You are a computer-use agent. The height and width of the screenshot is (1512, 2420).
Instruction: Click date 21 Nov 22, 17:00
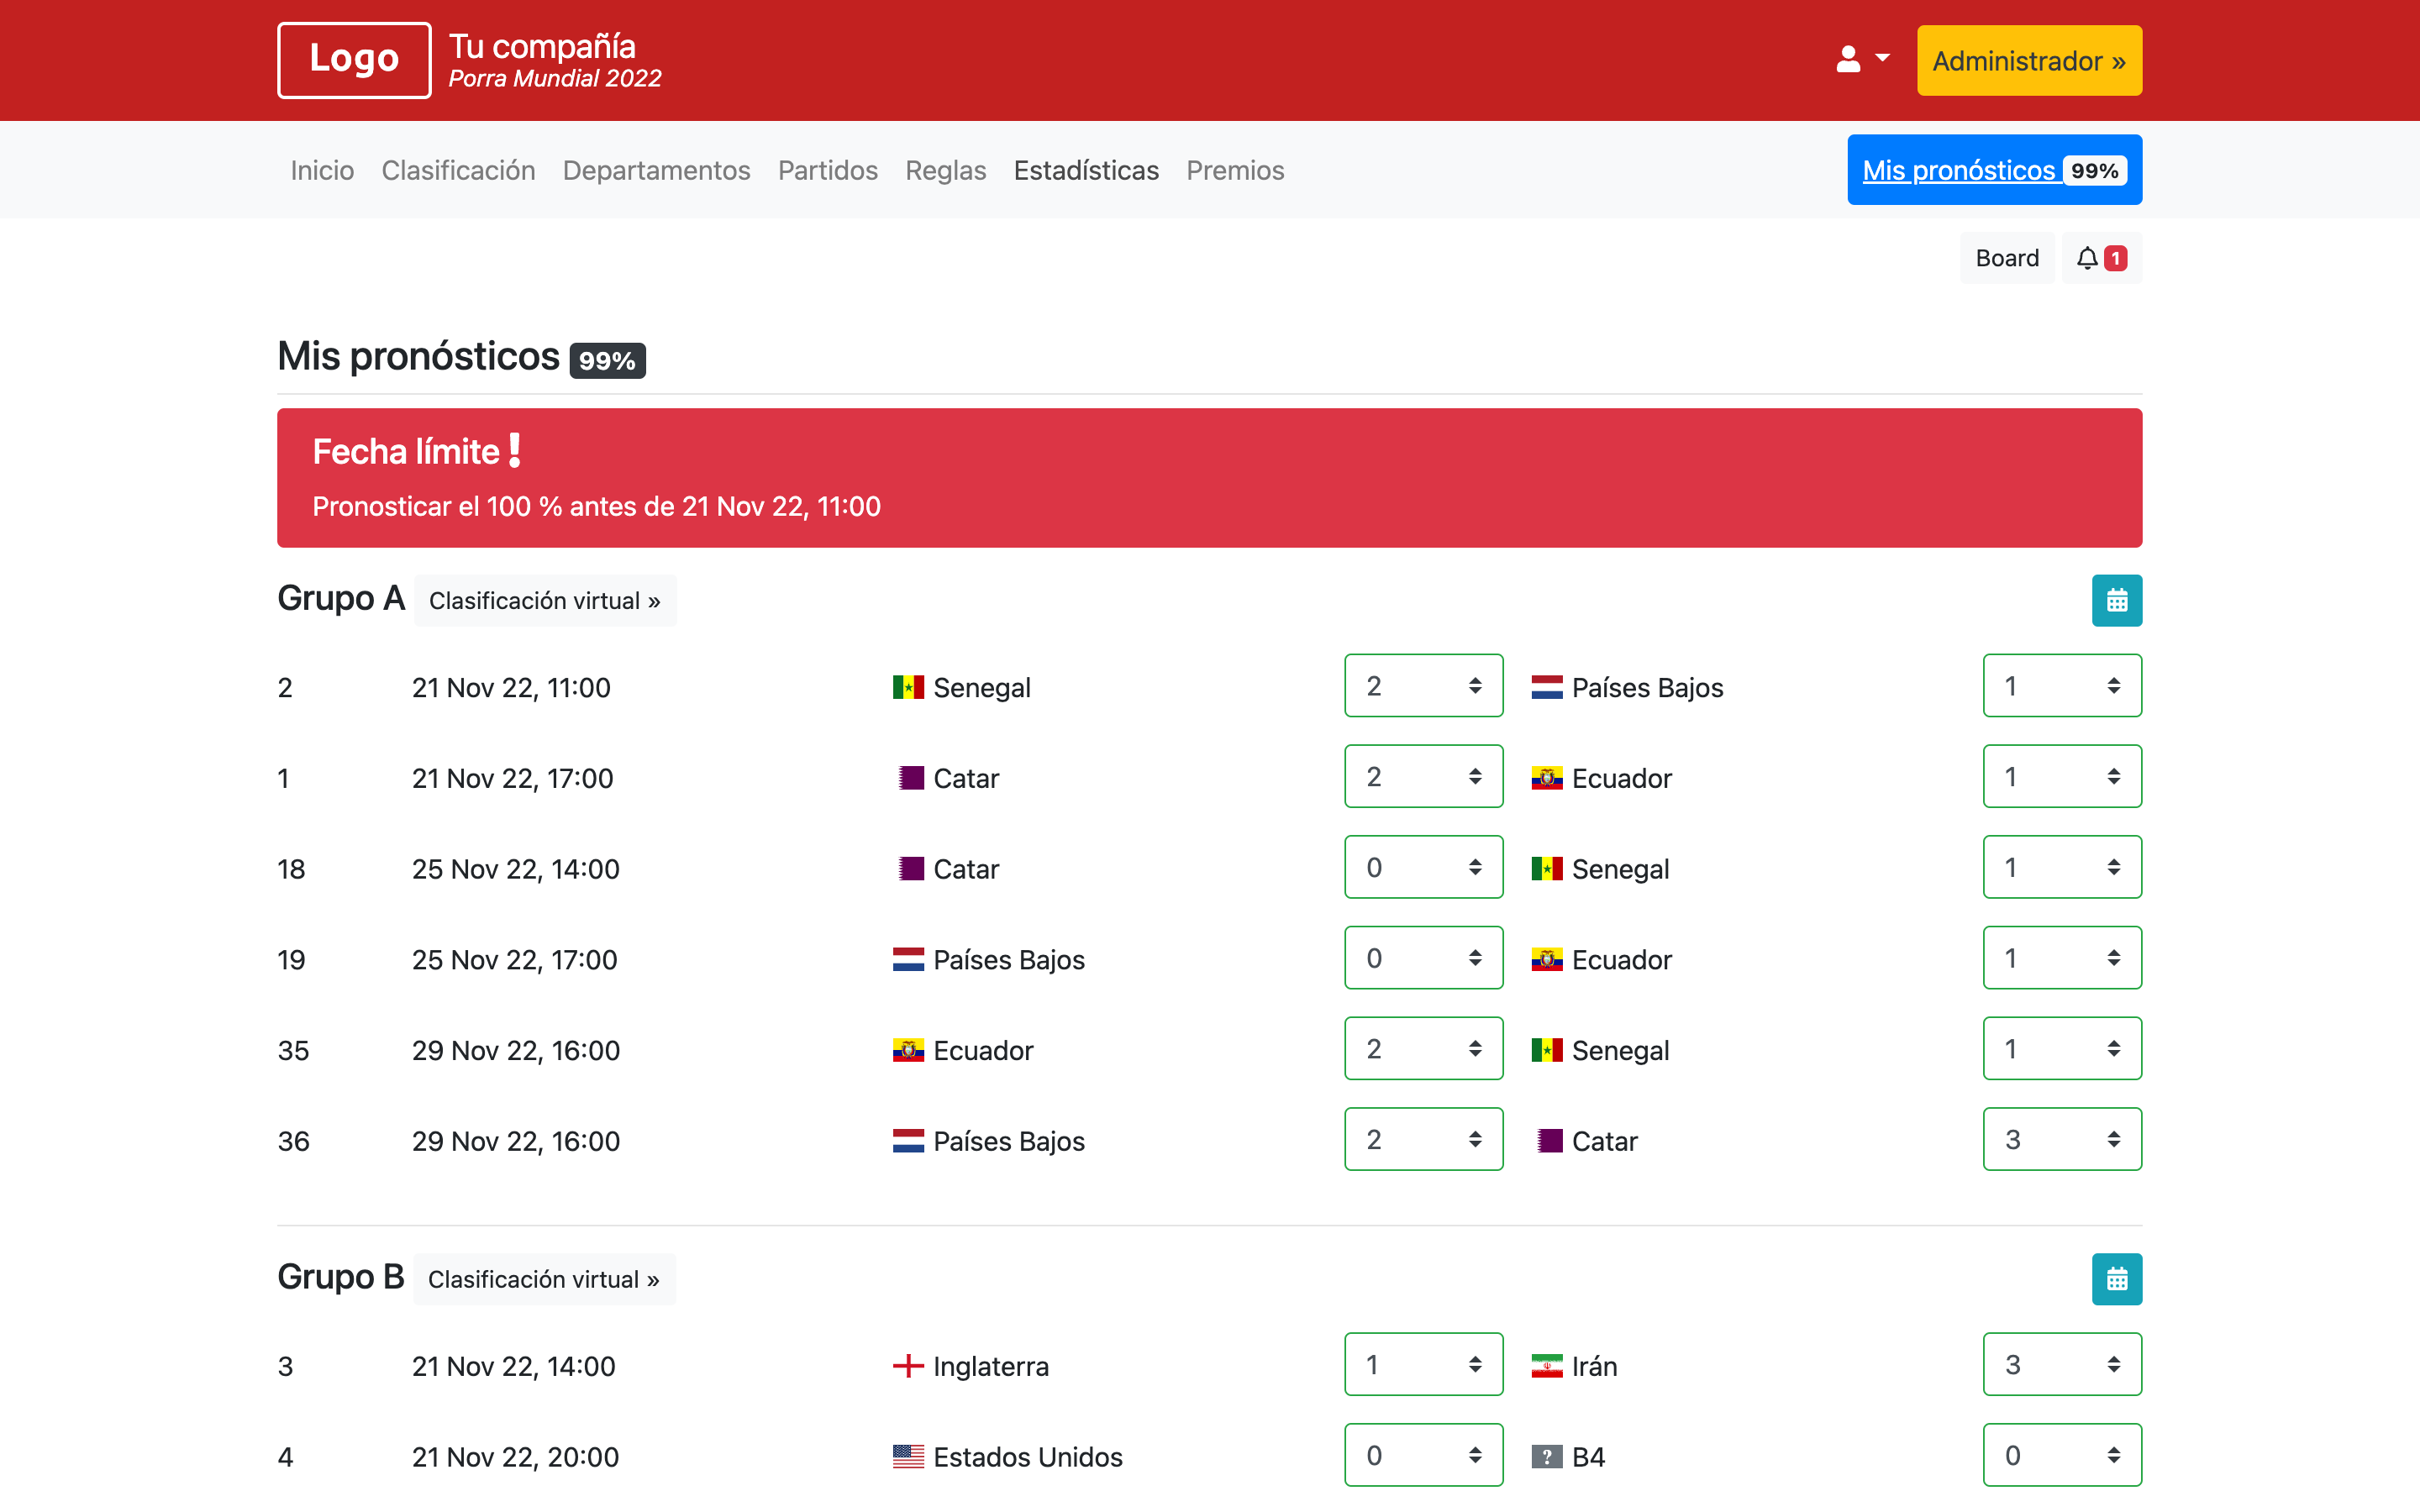point(513,778)
